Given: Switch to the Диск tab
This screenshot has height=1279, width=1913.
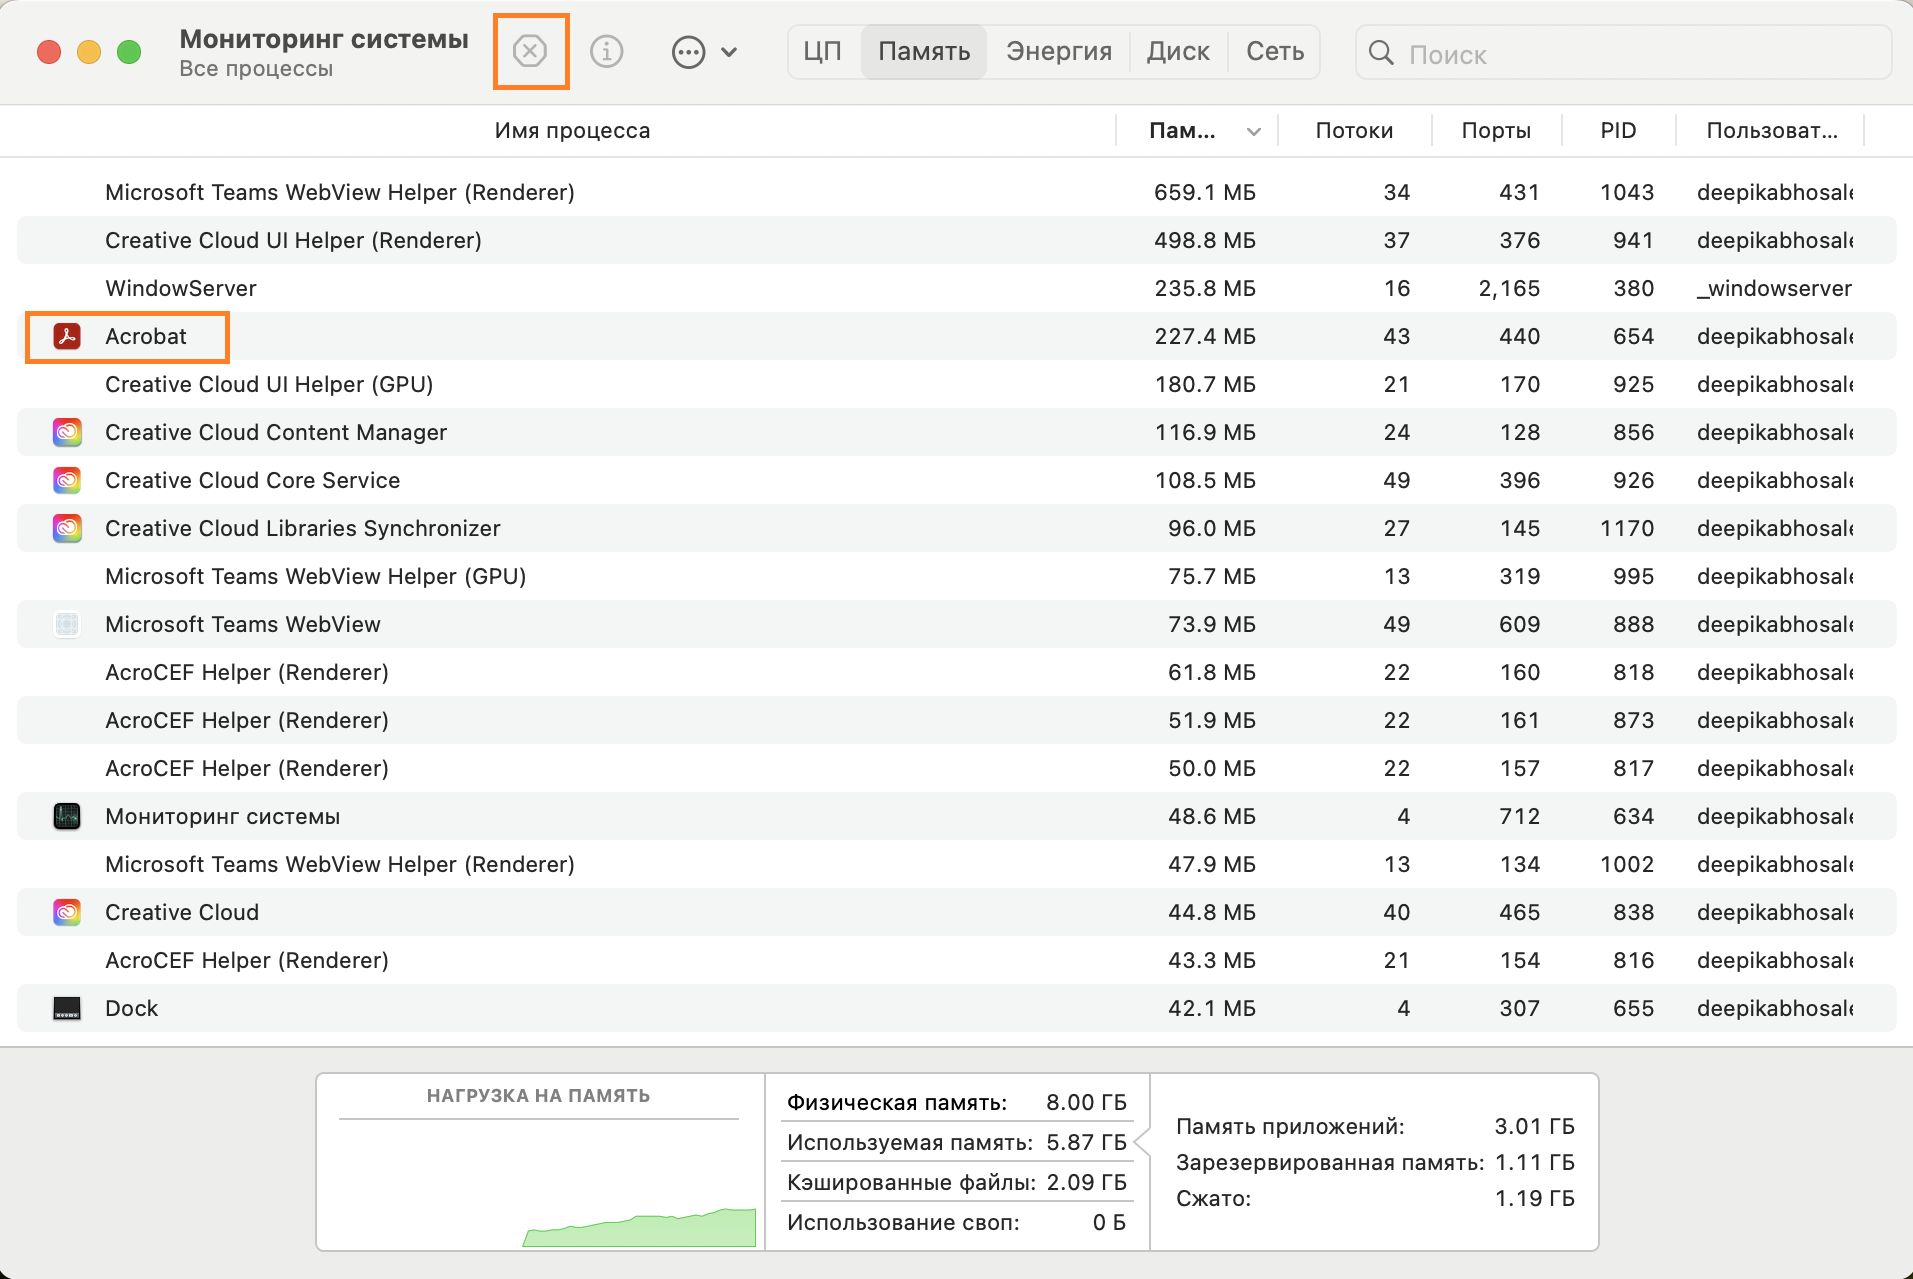Looking at the screenshot, I should [1179, 51].
